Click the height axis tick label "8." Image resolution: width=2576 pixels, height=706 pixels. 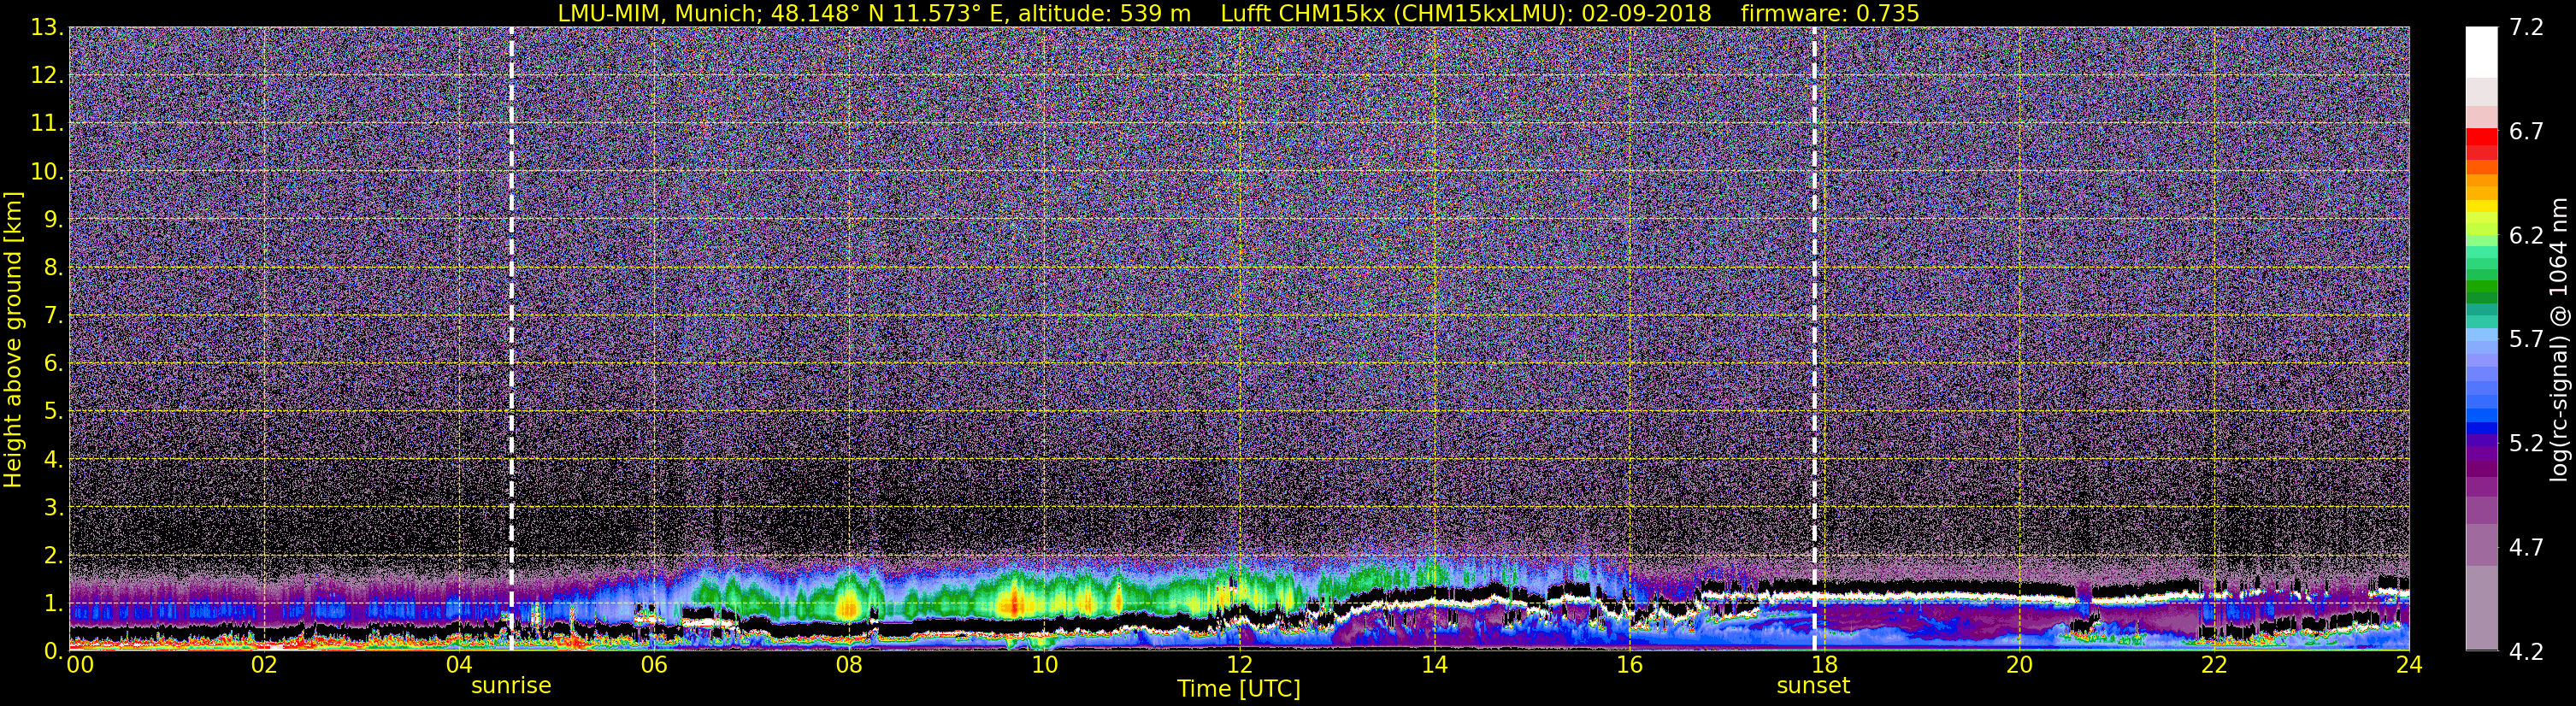point(53,268)
